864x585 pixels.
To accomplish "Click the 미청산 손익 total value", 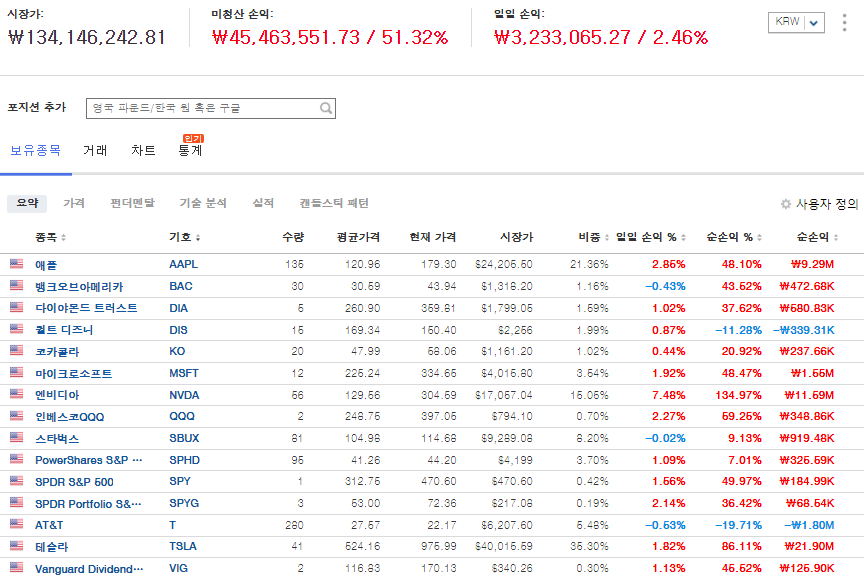I will 330,37.
